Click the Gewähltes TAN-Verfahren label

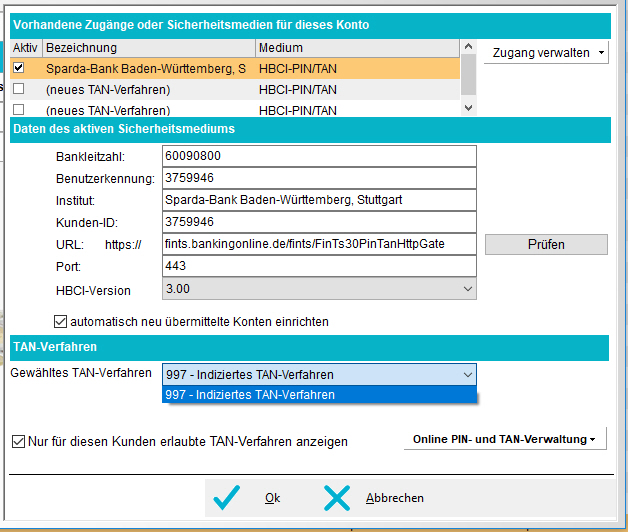pos(81,373)
